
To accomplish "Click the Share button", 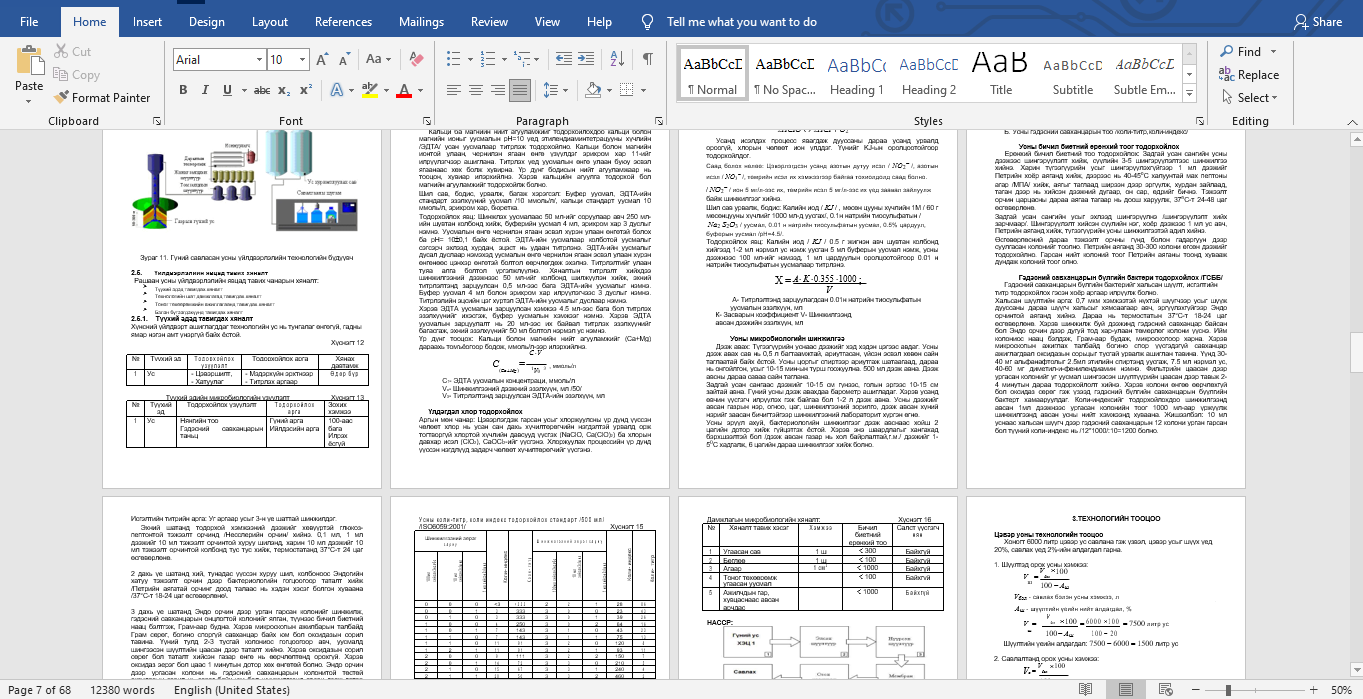I will click(1317, 21).
